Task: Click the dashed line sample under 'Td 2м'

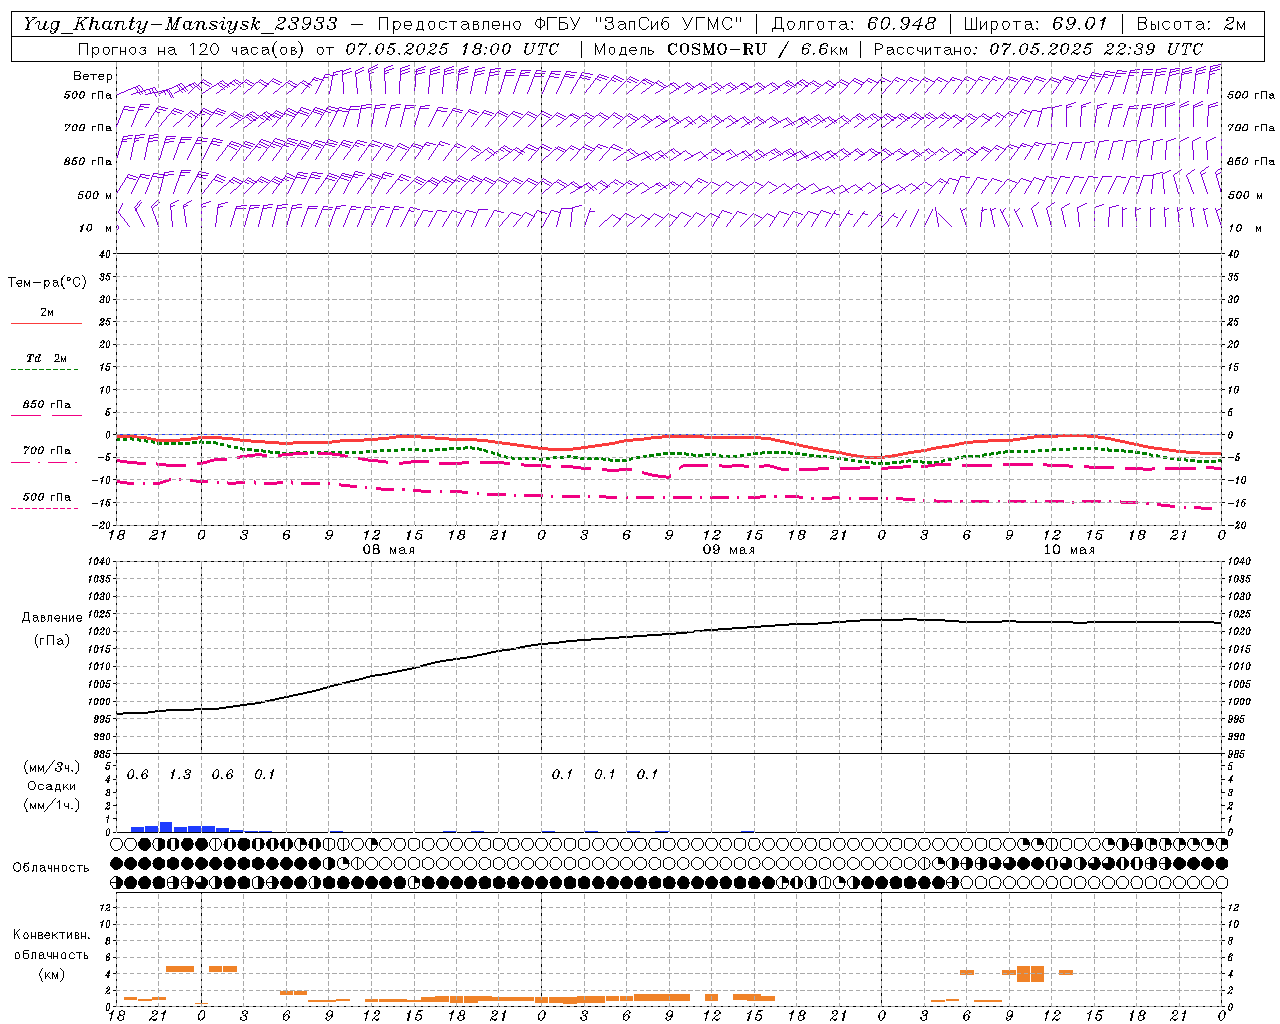Action: 45,370
